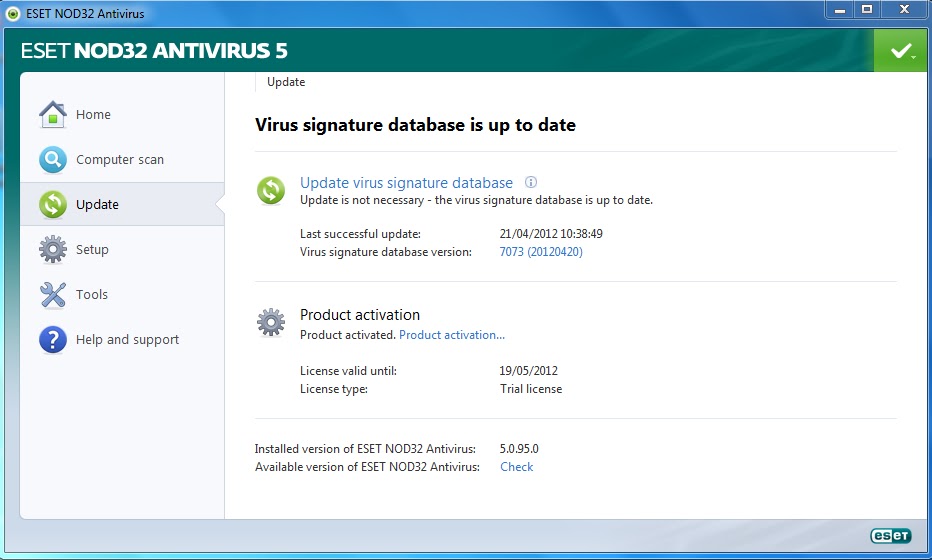Click the 'ESET NOD32 ANTIVIRUS 5' banner title
This screenshot has height=560, width=932.
coord(154,51)
